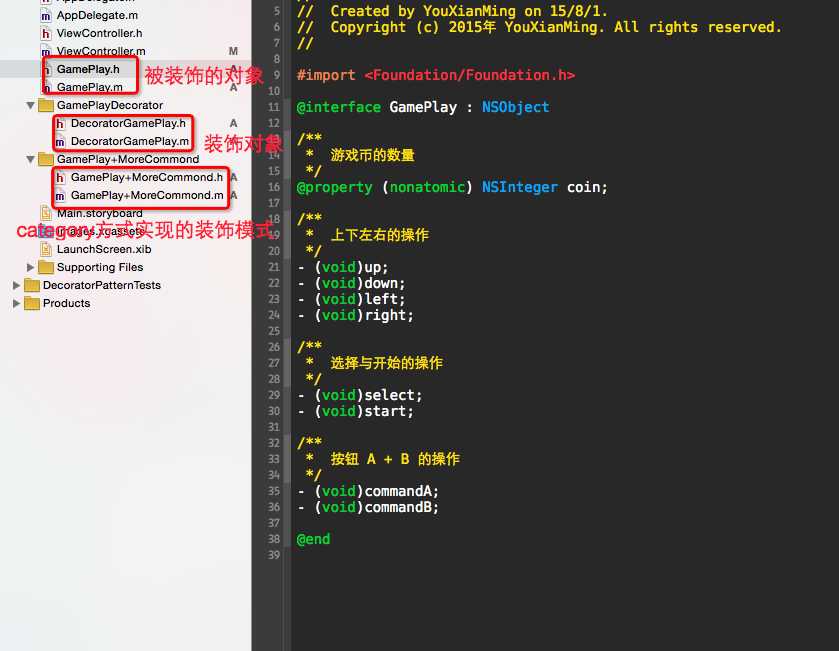Viewport: 839px width, 651px height.
Task: Open DecoratorGamePlay.m implementation
Action: 129,141
